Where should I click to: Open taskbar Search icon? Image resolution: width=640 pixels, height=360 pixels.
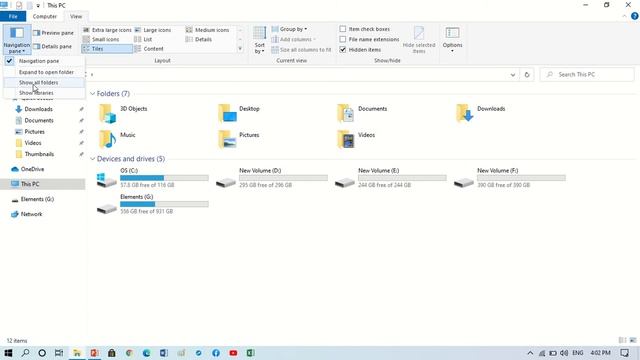point(25,353)
